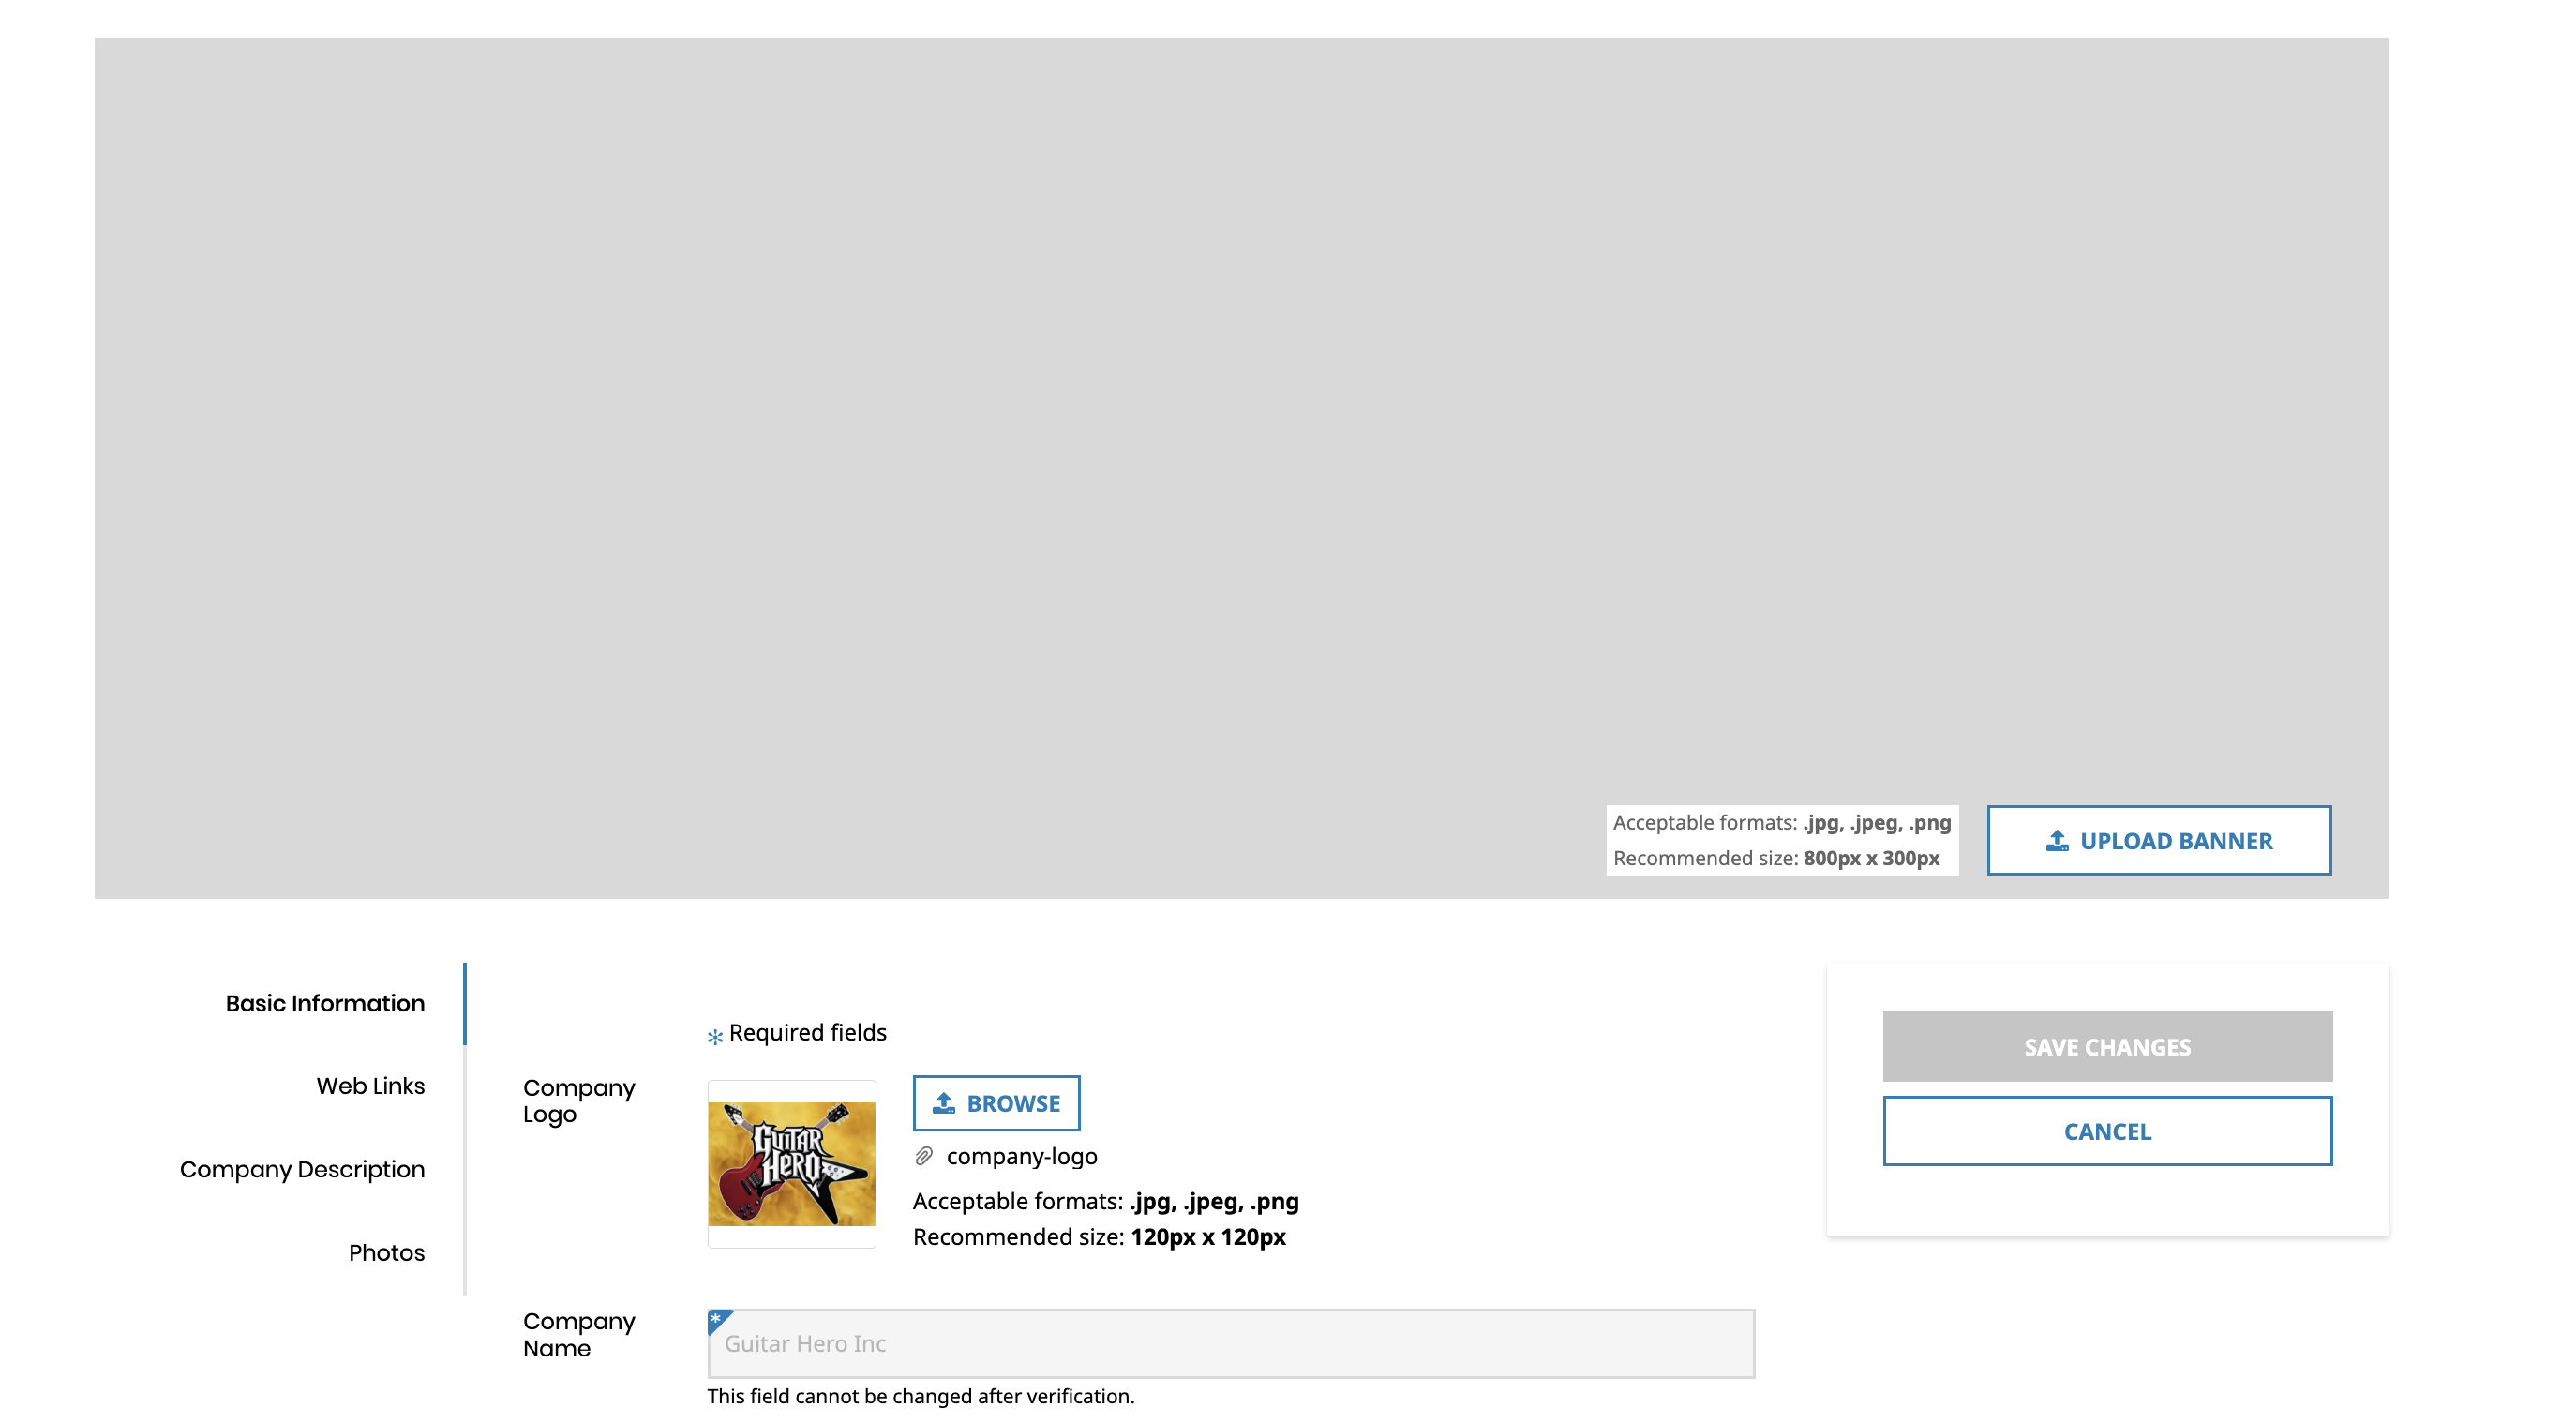
Task: Go to the Photos section
Action: point(386,1252)
